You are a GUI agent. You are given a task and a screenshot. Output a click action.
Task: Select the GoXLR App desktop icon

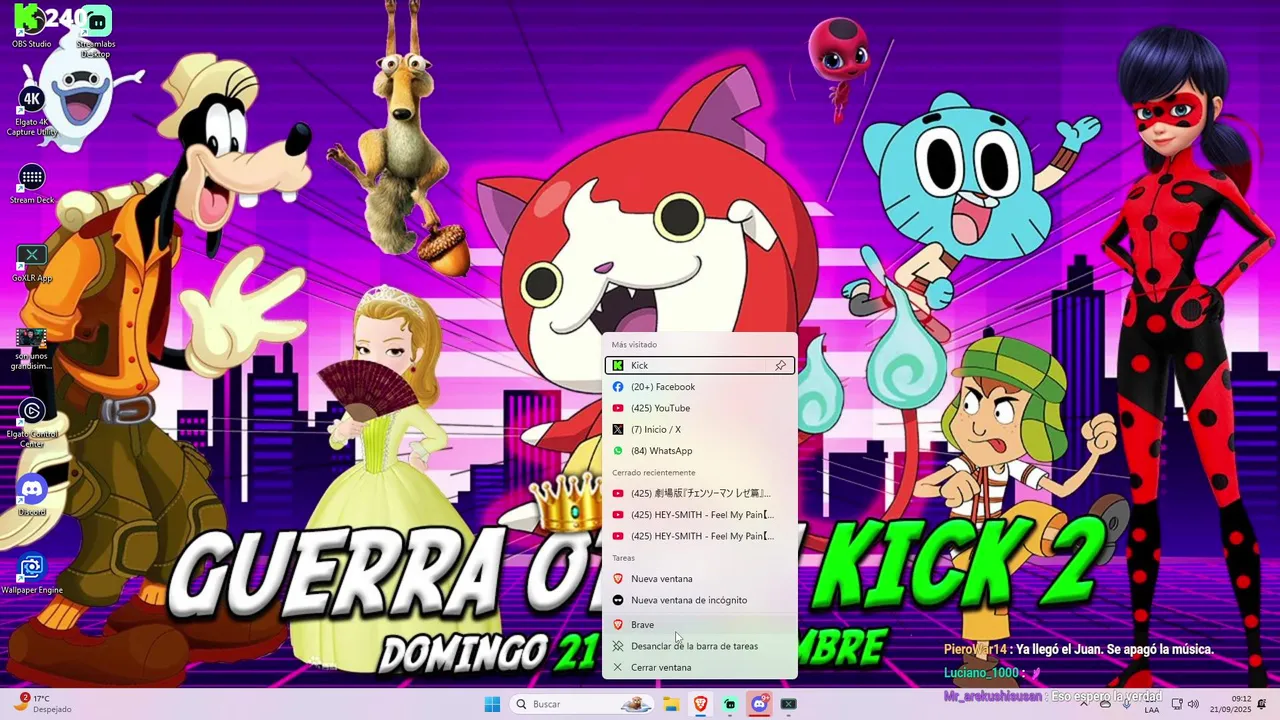[x=32, y=263]
